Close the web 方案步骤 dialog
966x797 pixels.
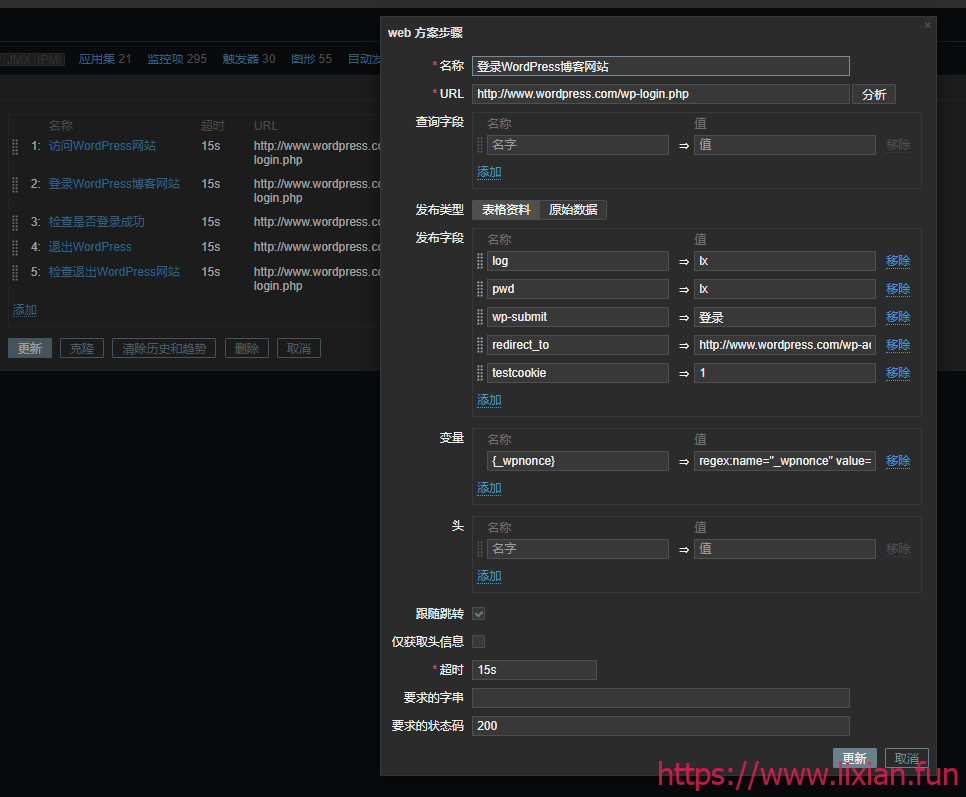click(927, 25)
